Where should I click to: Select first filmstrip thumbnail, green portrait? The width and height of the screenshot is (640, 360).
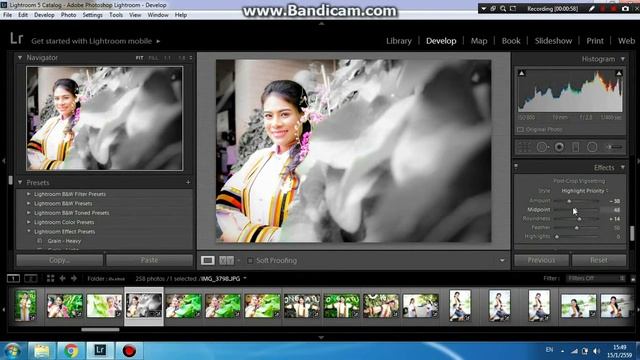click(25, 304)
